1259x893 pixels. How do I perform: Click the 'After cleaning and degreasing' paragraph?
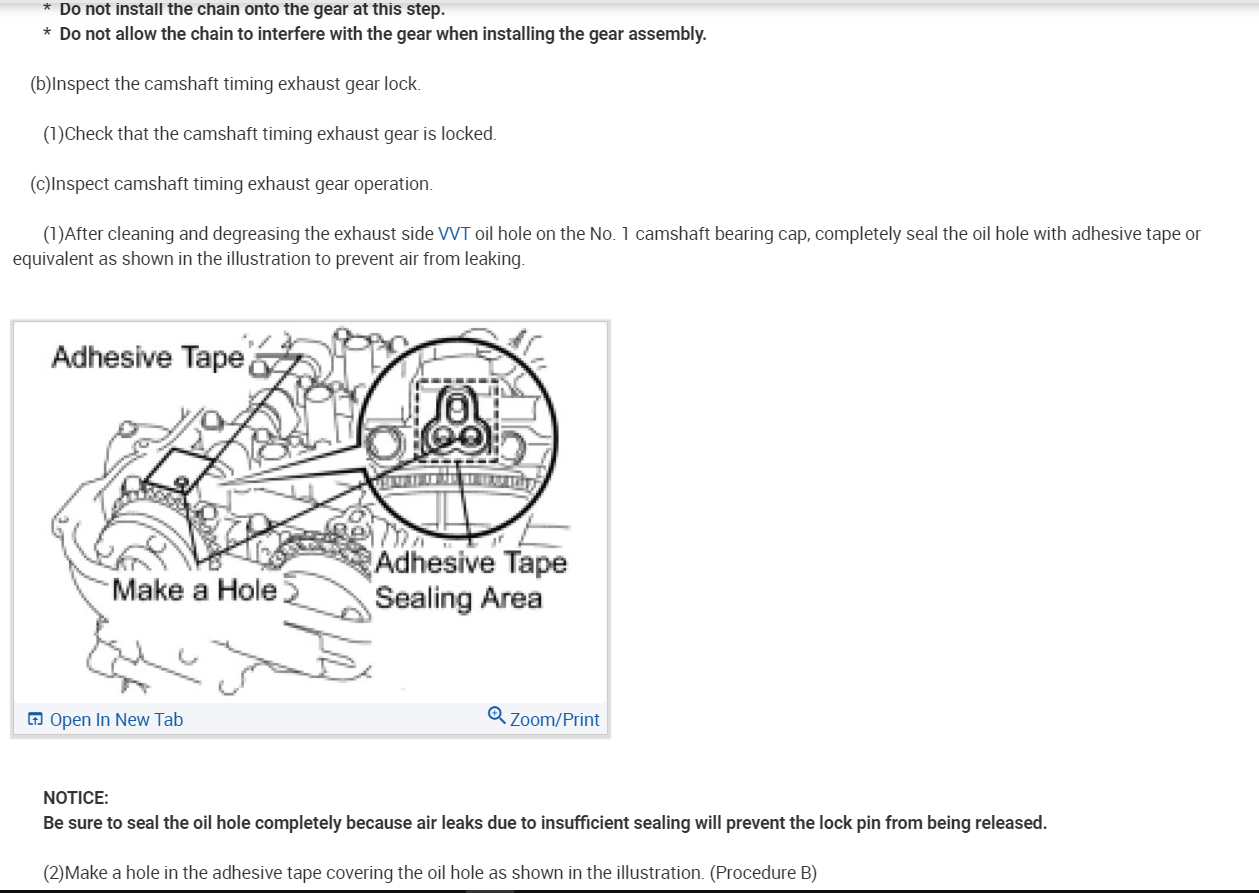(x=606, y=246)
